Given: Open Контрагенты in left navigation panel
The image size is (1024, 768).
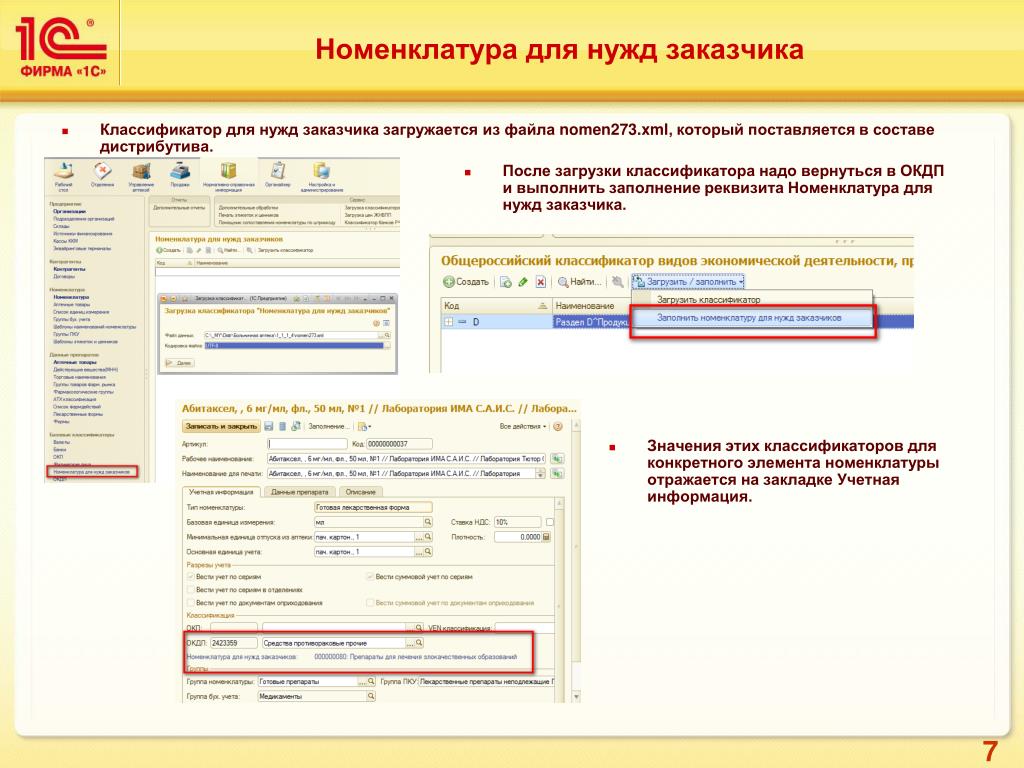Looking at the screenshot, I should (69, 269).
